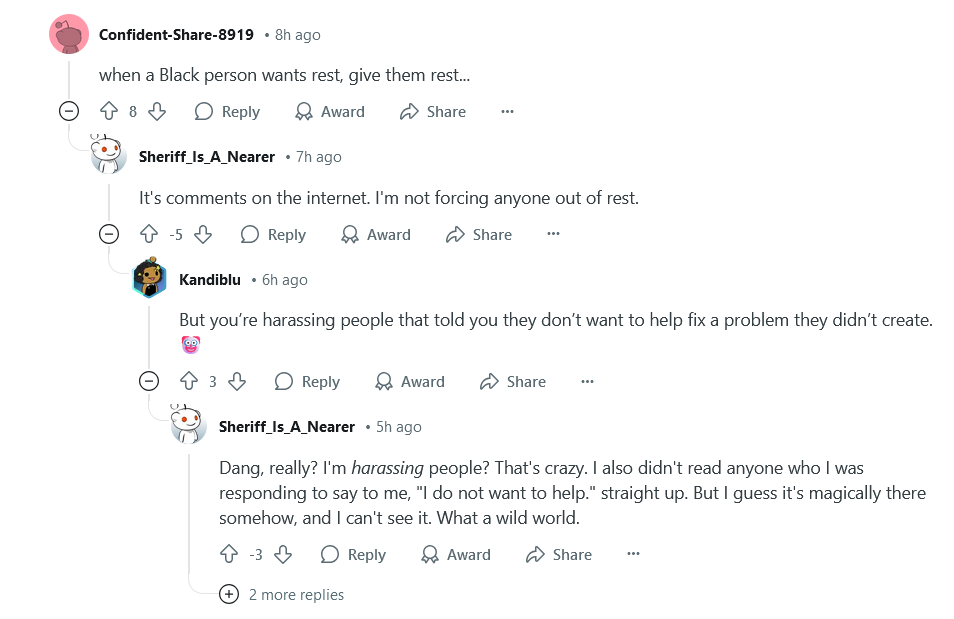Viewport: 954px width, 619px height.
Task: Open Sheriff_Is_A_Nearer username at 7h ago
Action: 207,157
